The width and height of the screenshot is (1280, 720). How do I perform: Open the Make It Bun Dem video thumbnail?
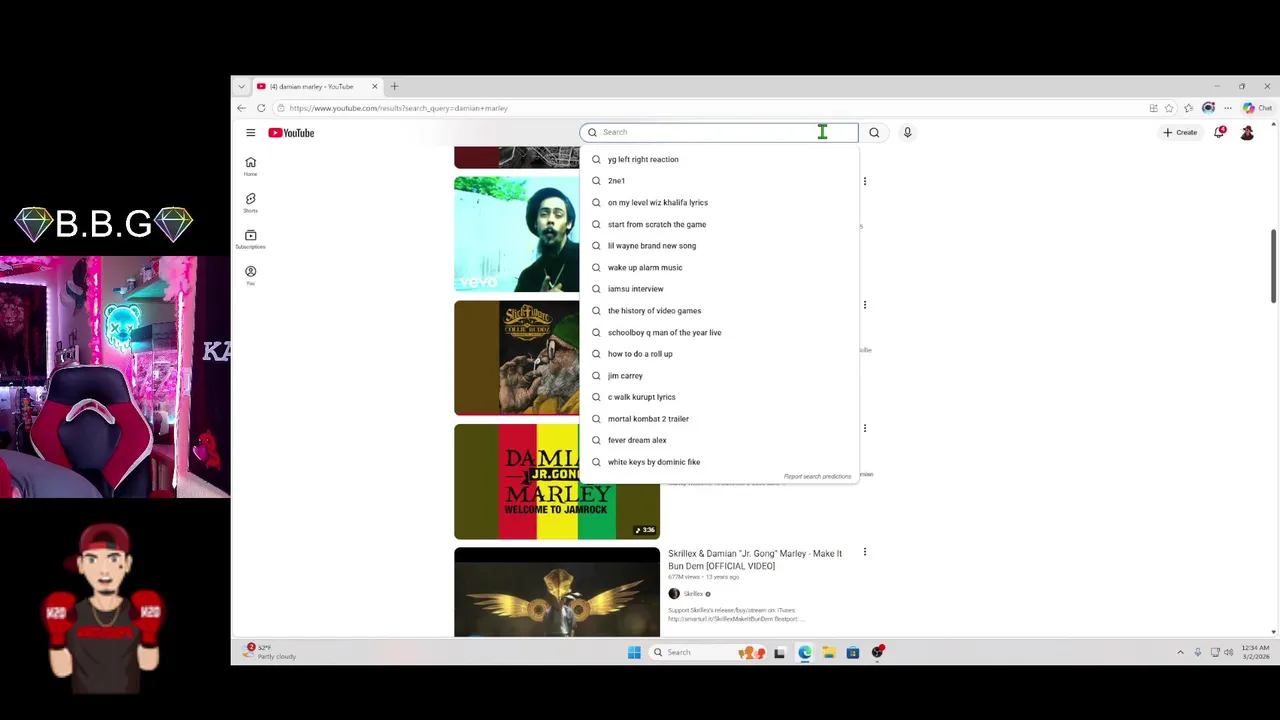pos(557,592)
